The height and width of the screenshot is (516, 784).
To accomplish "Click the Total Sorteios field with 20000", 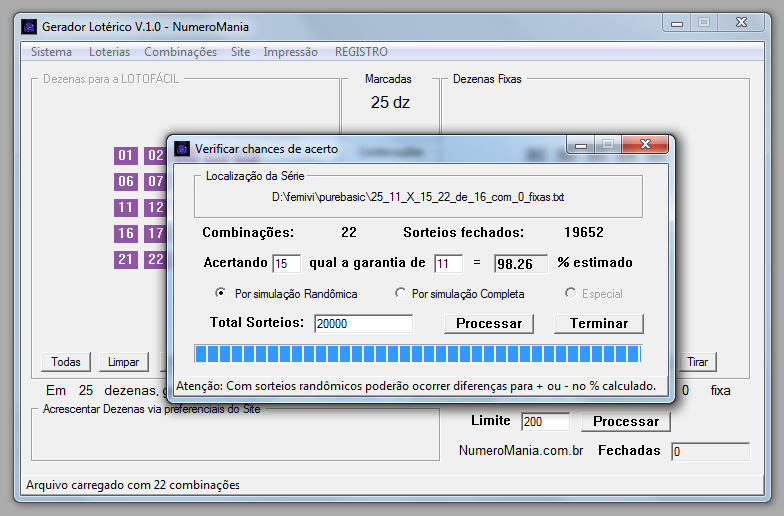I will (364, 324).
